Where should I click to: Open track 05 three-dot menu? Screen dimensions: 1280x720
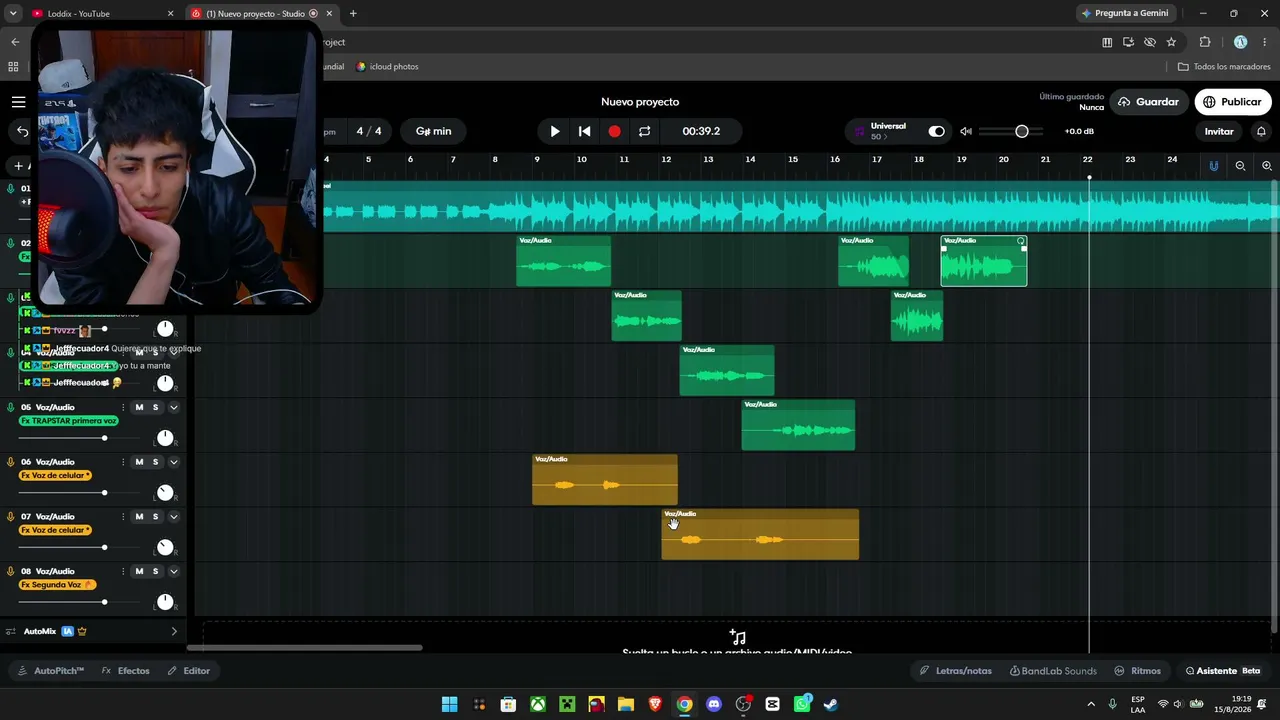[x=123, y=407]
